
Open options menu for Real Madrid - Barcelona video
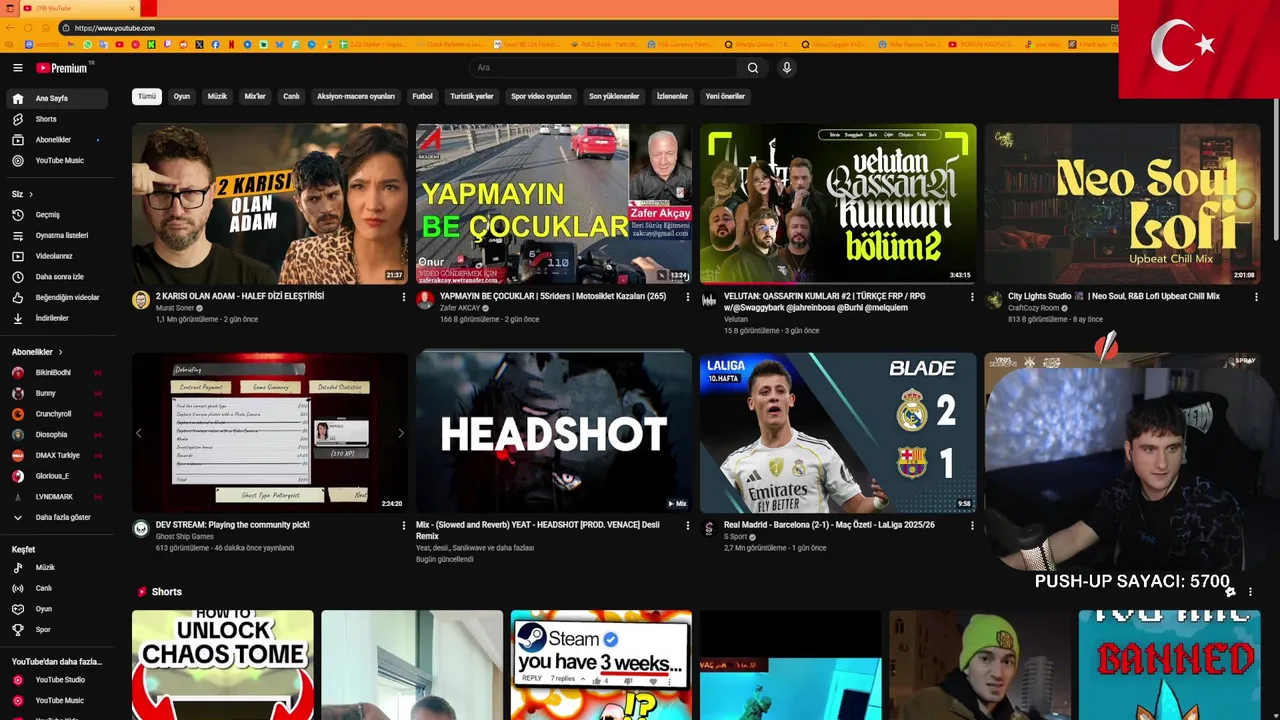[x=972, y=525]
